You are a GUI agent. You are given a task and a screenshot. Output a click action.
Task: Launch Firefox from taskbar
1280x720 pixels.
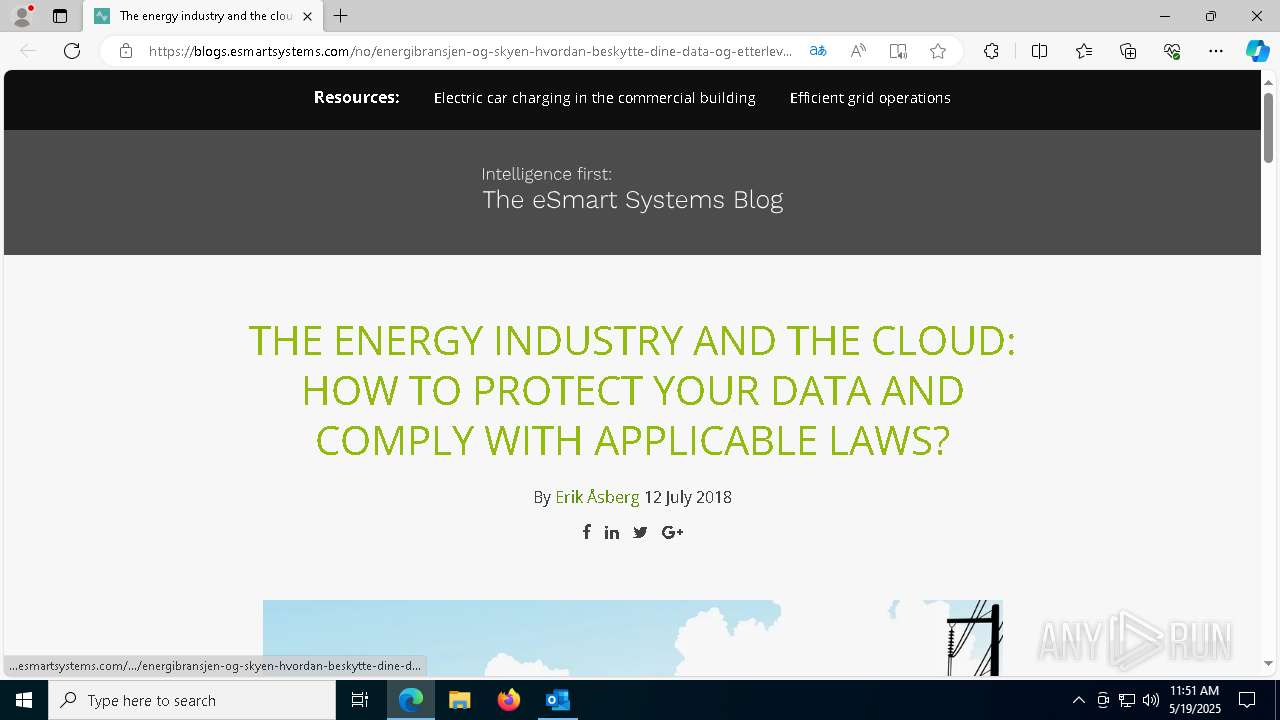pos(509,700)
